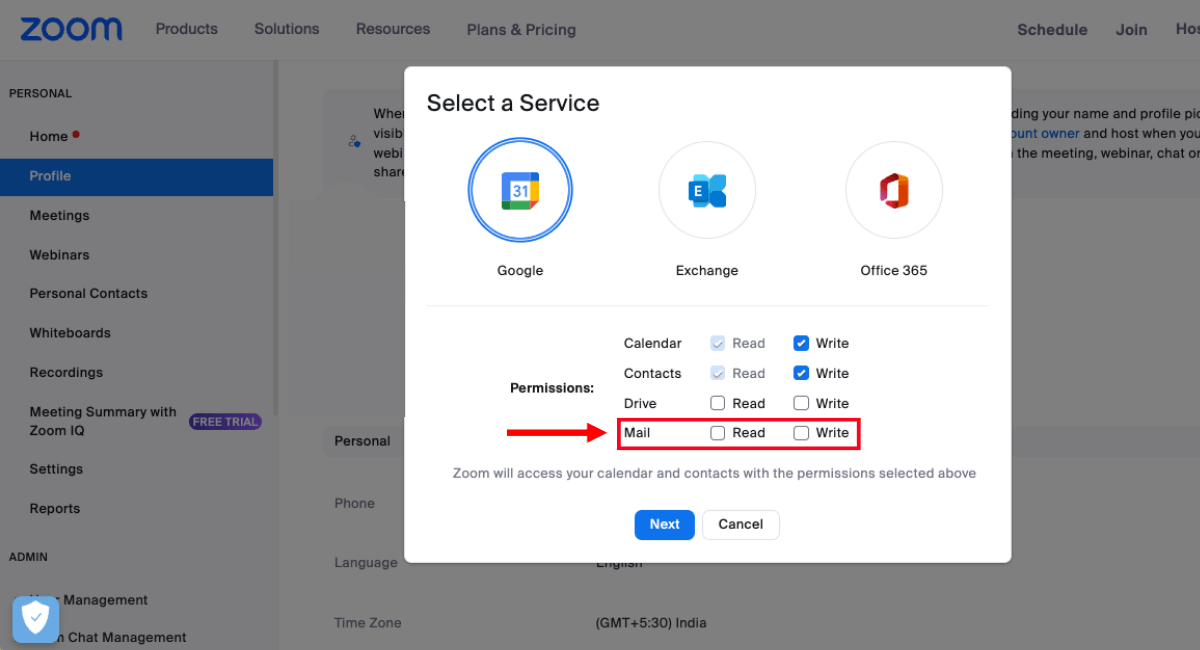The width and height of the screenshot is (1200, 650).
Task: Toggle Calendar Read permission checkbox
Action: pos(717,343)
